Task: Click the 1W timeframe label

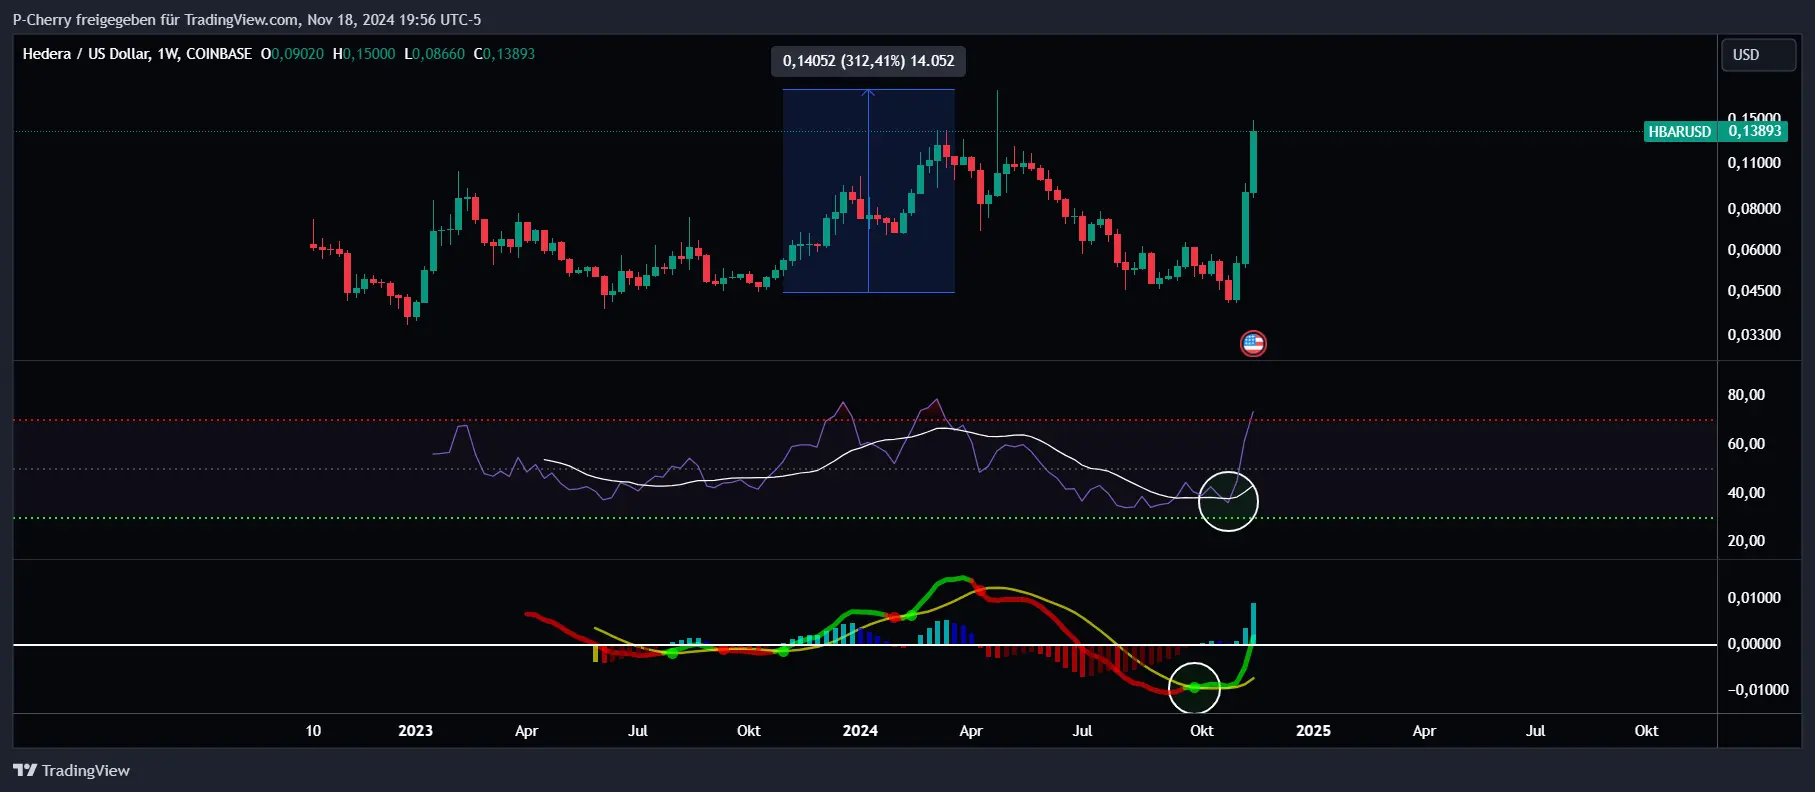Action: point(167,54)
